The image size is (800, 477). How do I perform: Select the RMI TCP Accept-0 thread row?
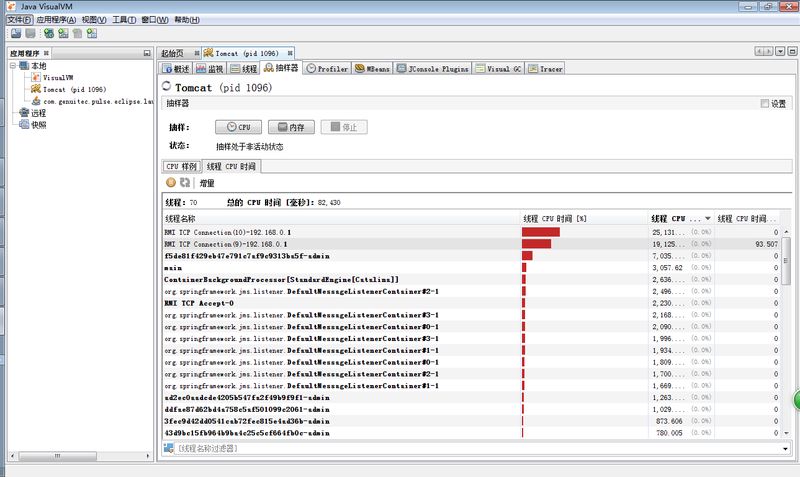point(472,303)
